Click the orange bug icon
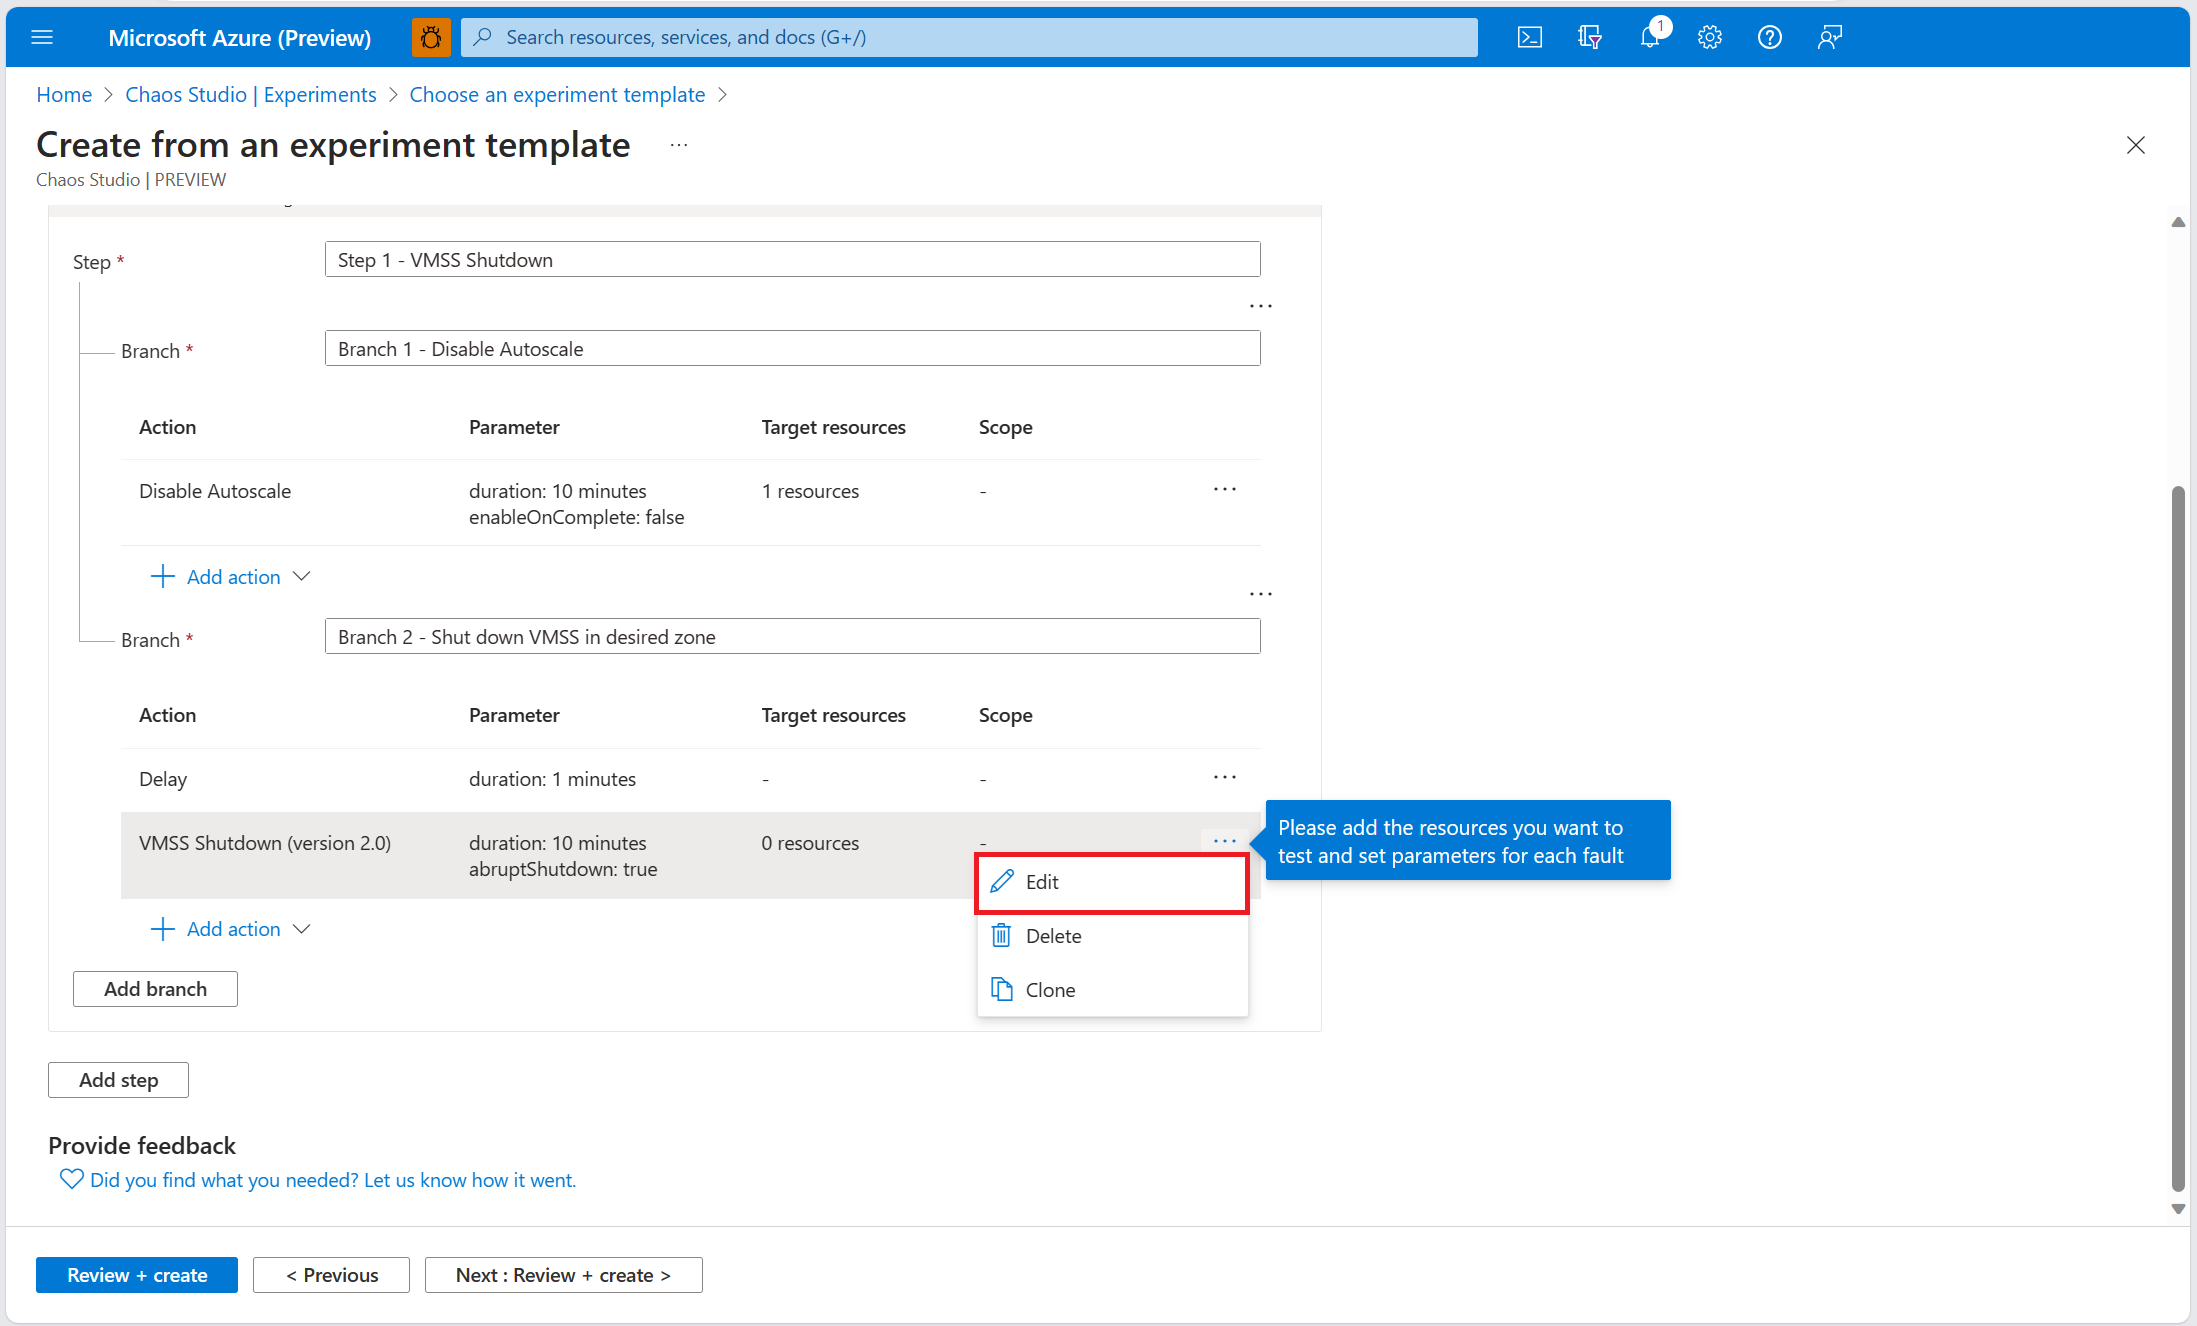 431,37
